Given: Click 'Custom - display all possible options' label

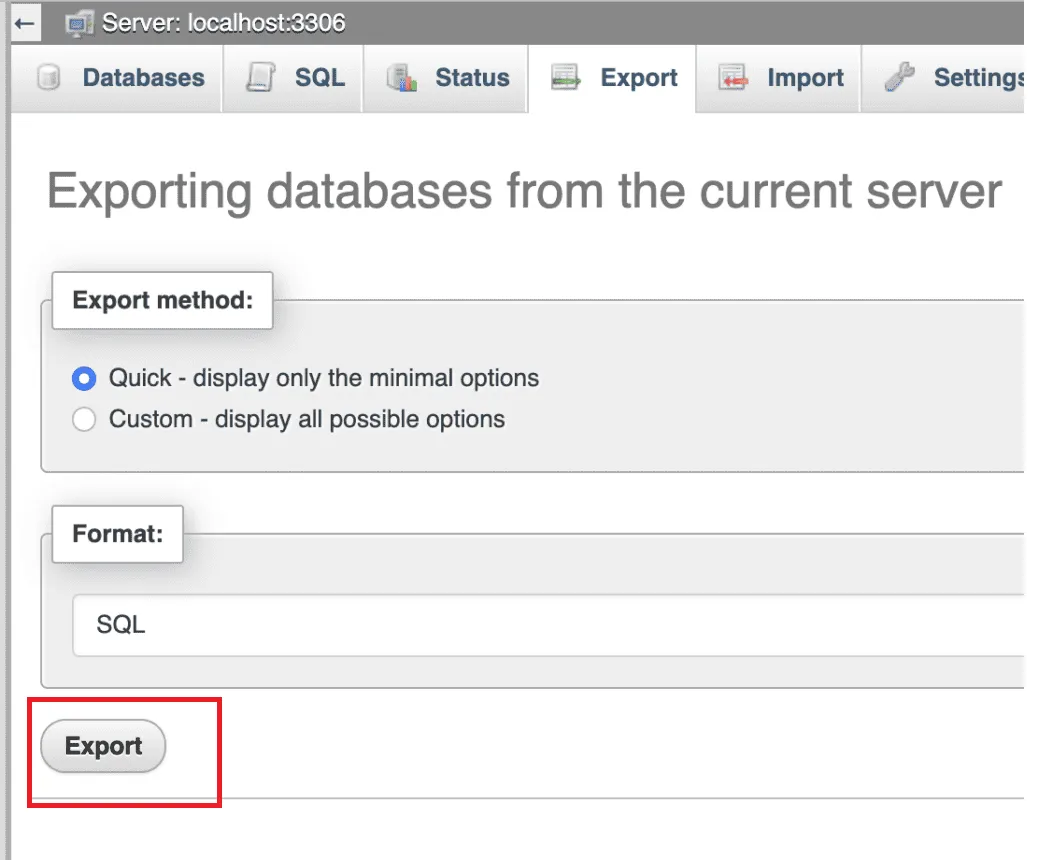Looking at the screenshot, I should [307, 420].
